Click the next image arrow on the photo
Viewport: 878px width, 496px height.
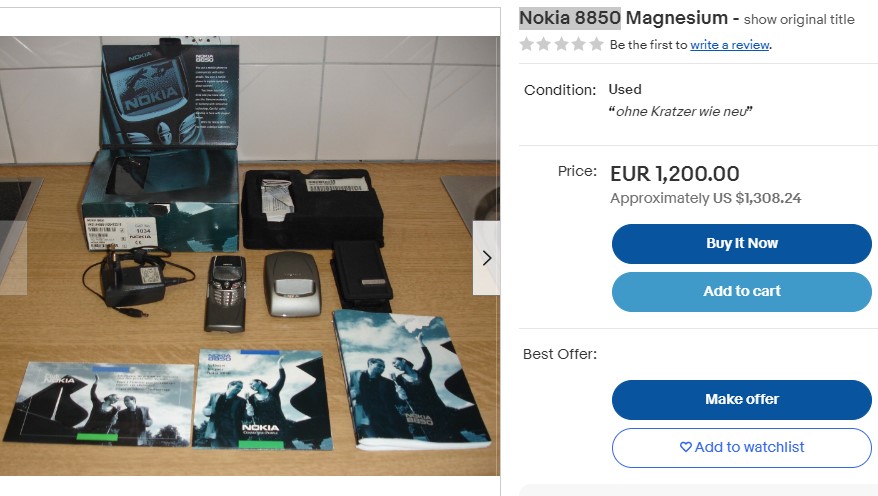point(487,258)
